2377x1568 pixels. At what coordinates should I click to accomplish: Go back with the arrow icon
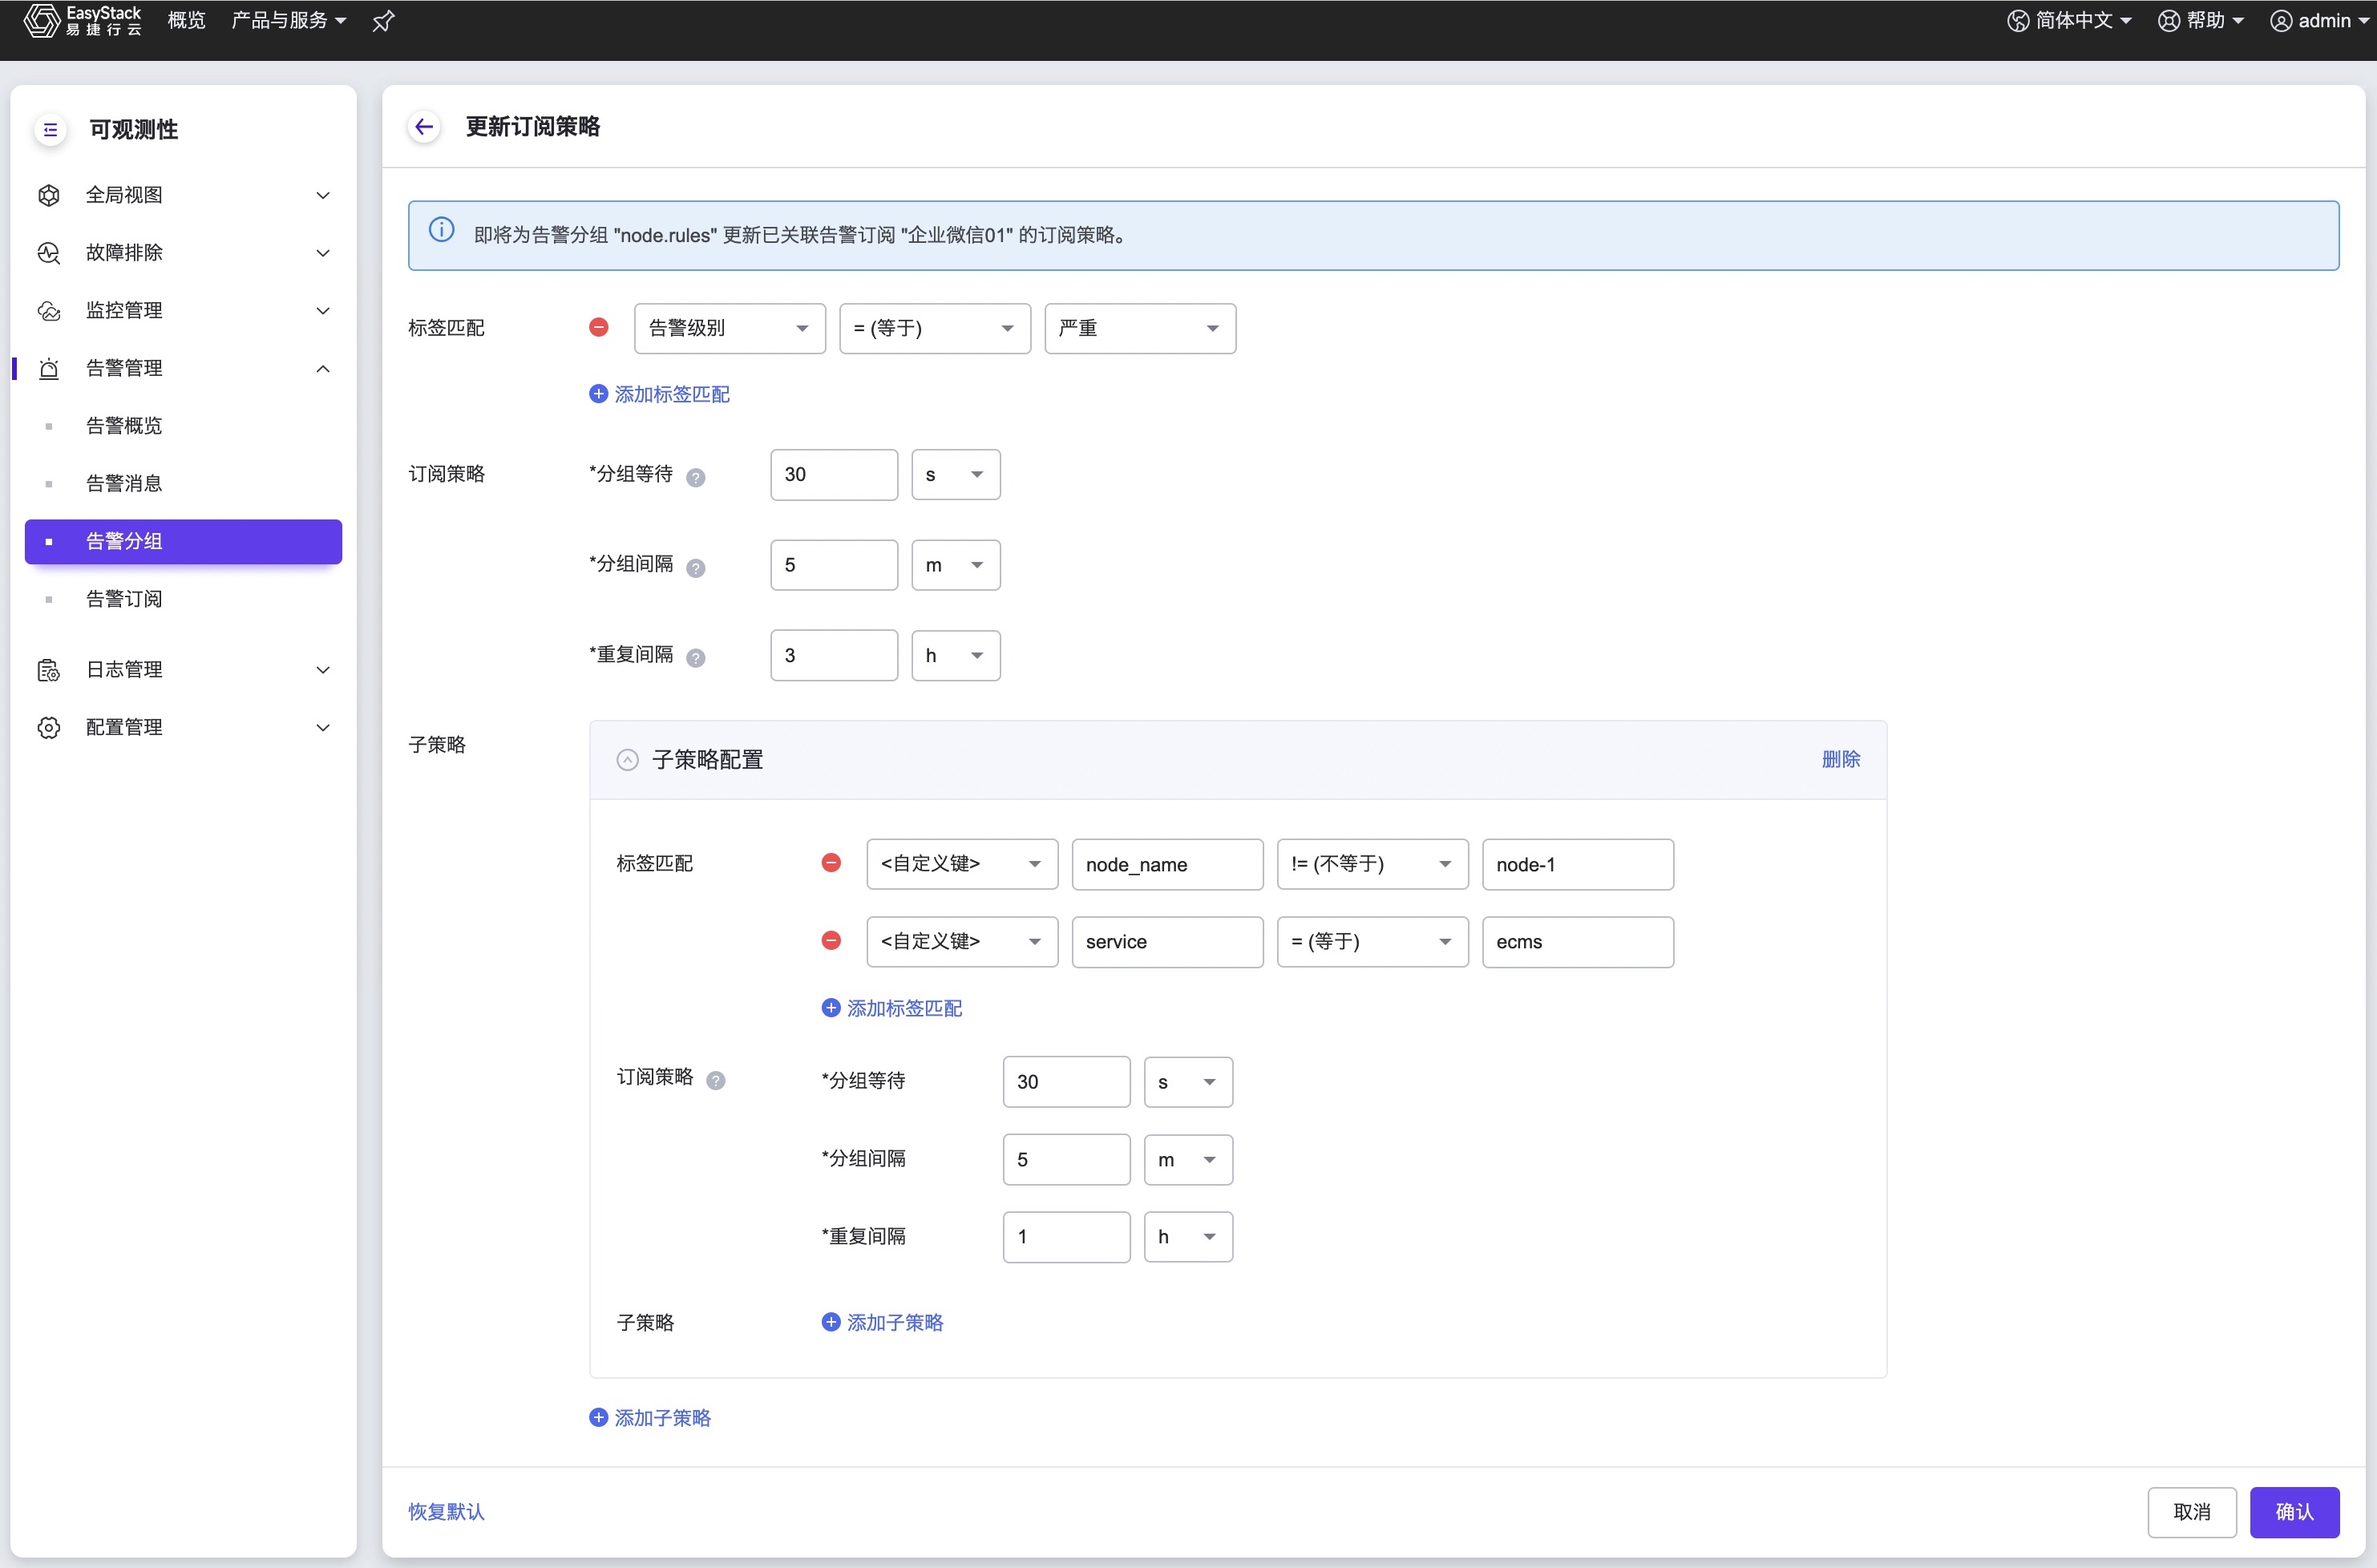pos(424,127)
